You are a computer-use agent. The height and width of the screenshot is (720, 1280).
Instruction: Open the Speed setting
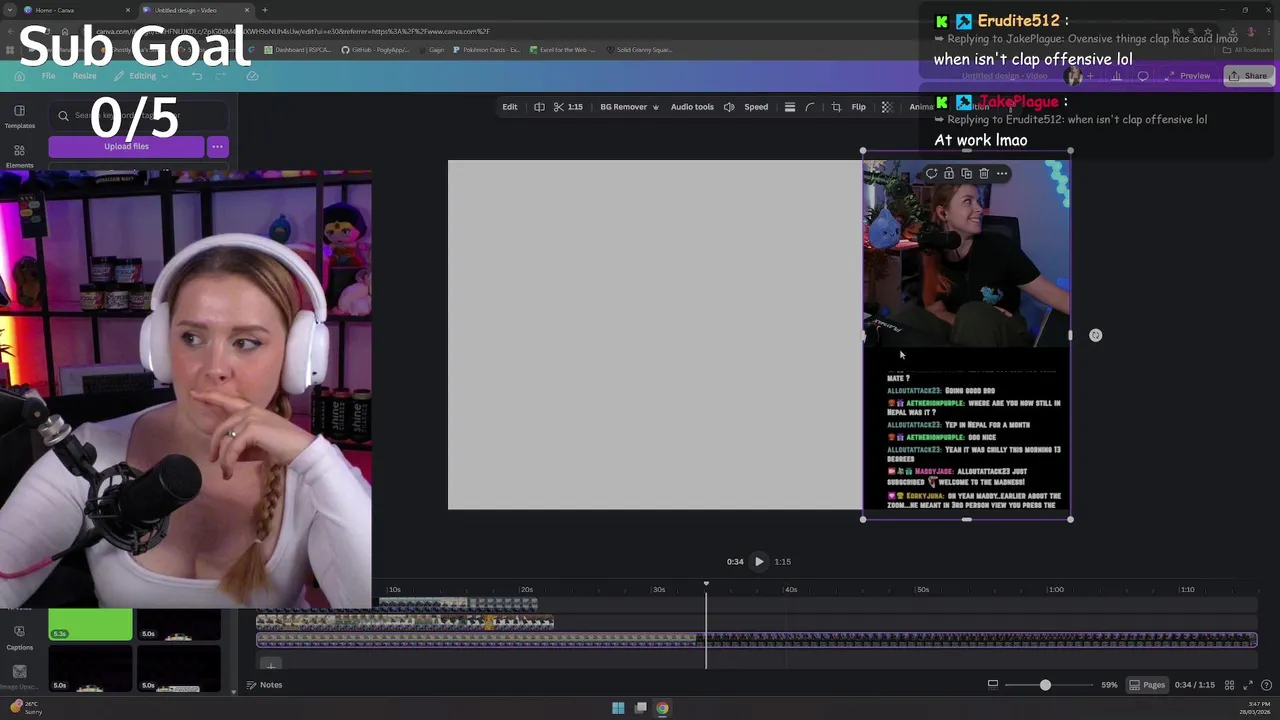[756, 107]
